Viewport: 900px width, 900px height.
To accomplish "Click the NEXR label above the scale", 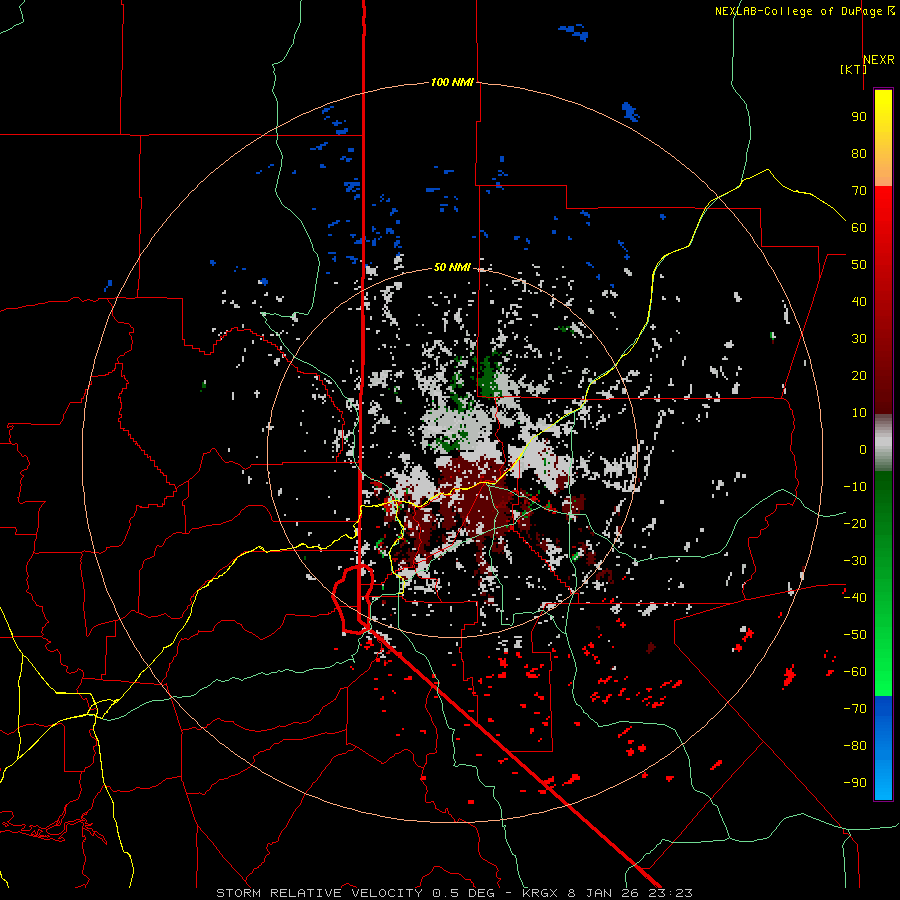I will [x=879, y=60].
